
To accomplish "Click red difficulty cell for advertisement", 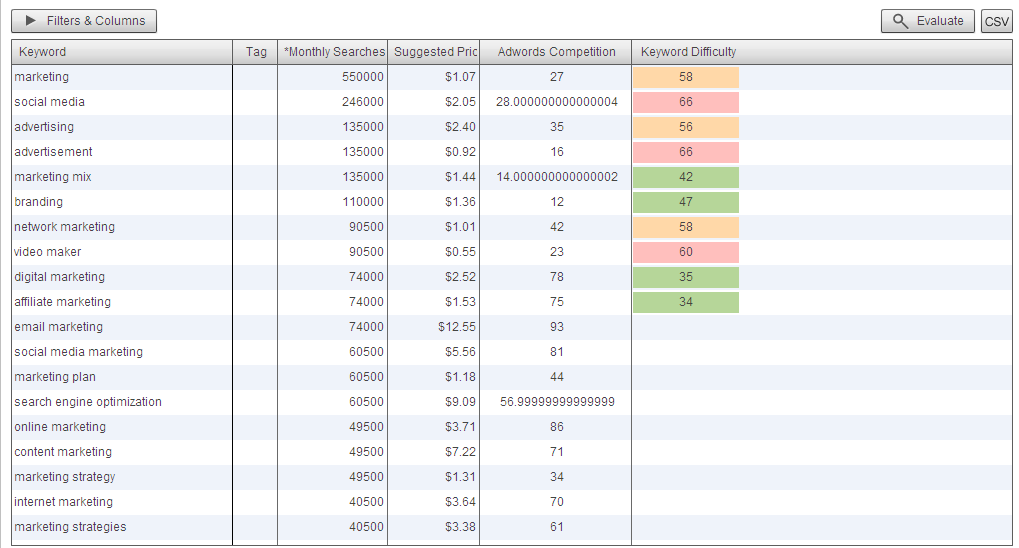I will point(685,152).
